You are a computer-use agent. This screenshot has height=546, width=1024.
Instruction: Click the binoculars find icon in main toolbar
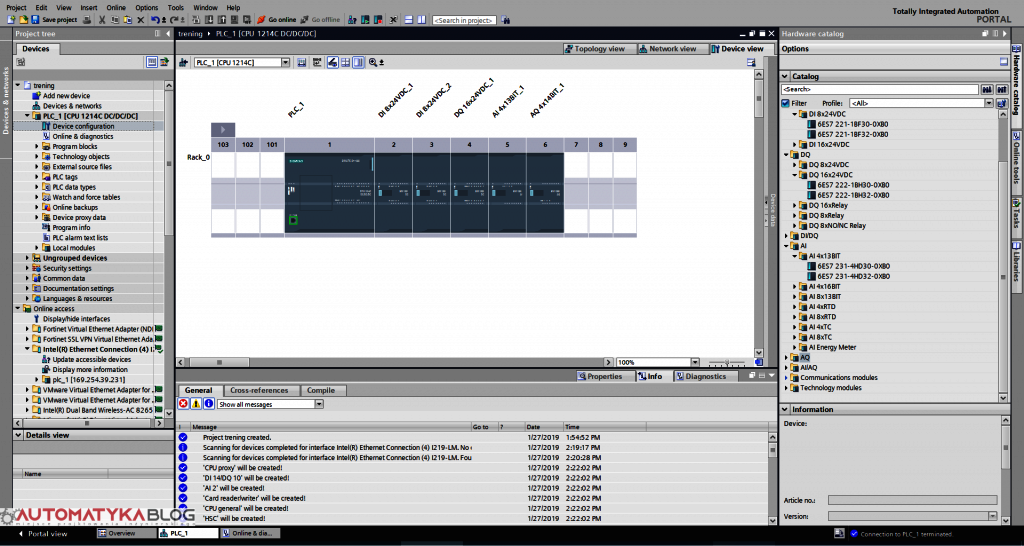tap(506, 20)
